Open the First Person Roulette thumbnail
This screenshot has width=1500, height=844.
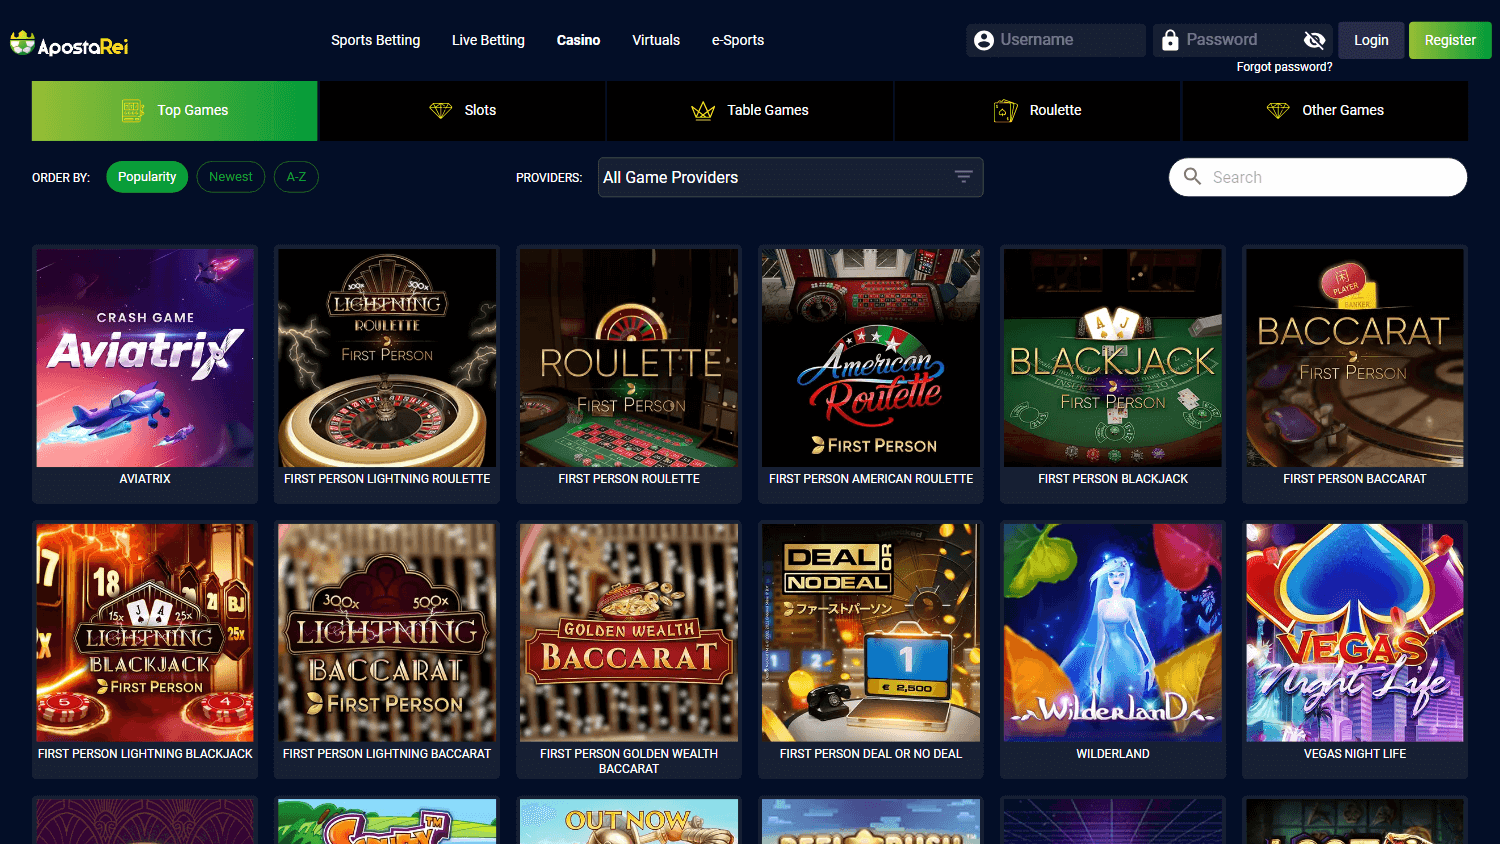(x=629, y=358)
